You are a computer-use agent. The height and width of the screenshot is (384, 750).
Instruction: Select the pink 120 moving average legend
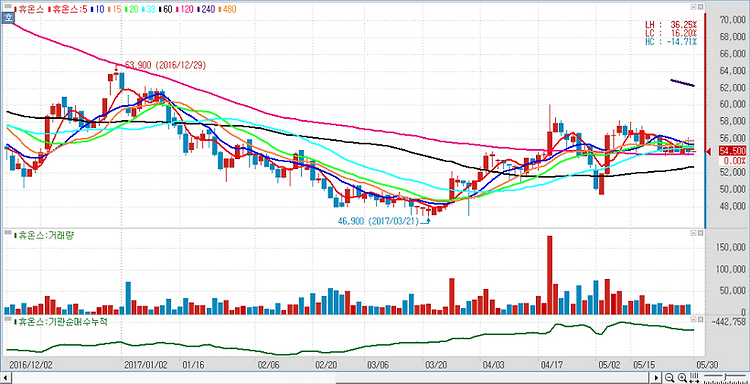[x=185, y=9]
